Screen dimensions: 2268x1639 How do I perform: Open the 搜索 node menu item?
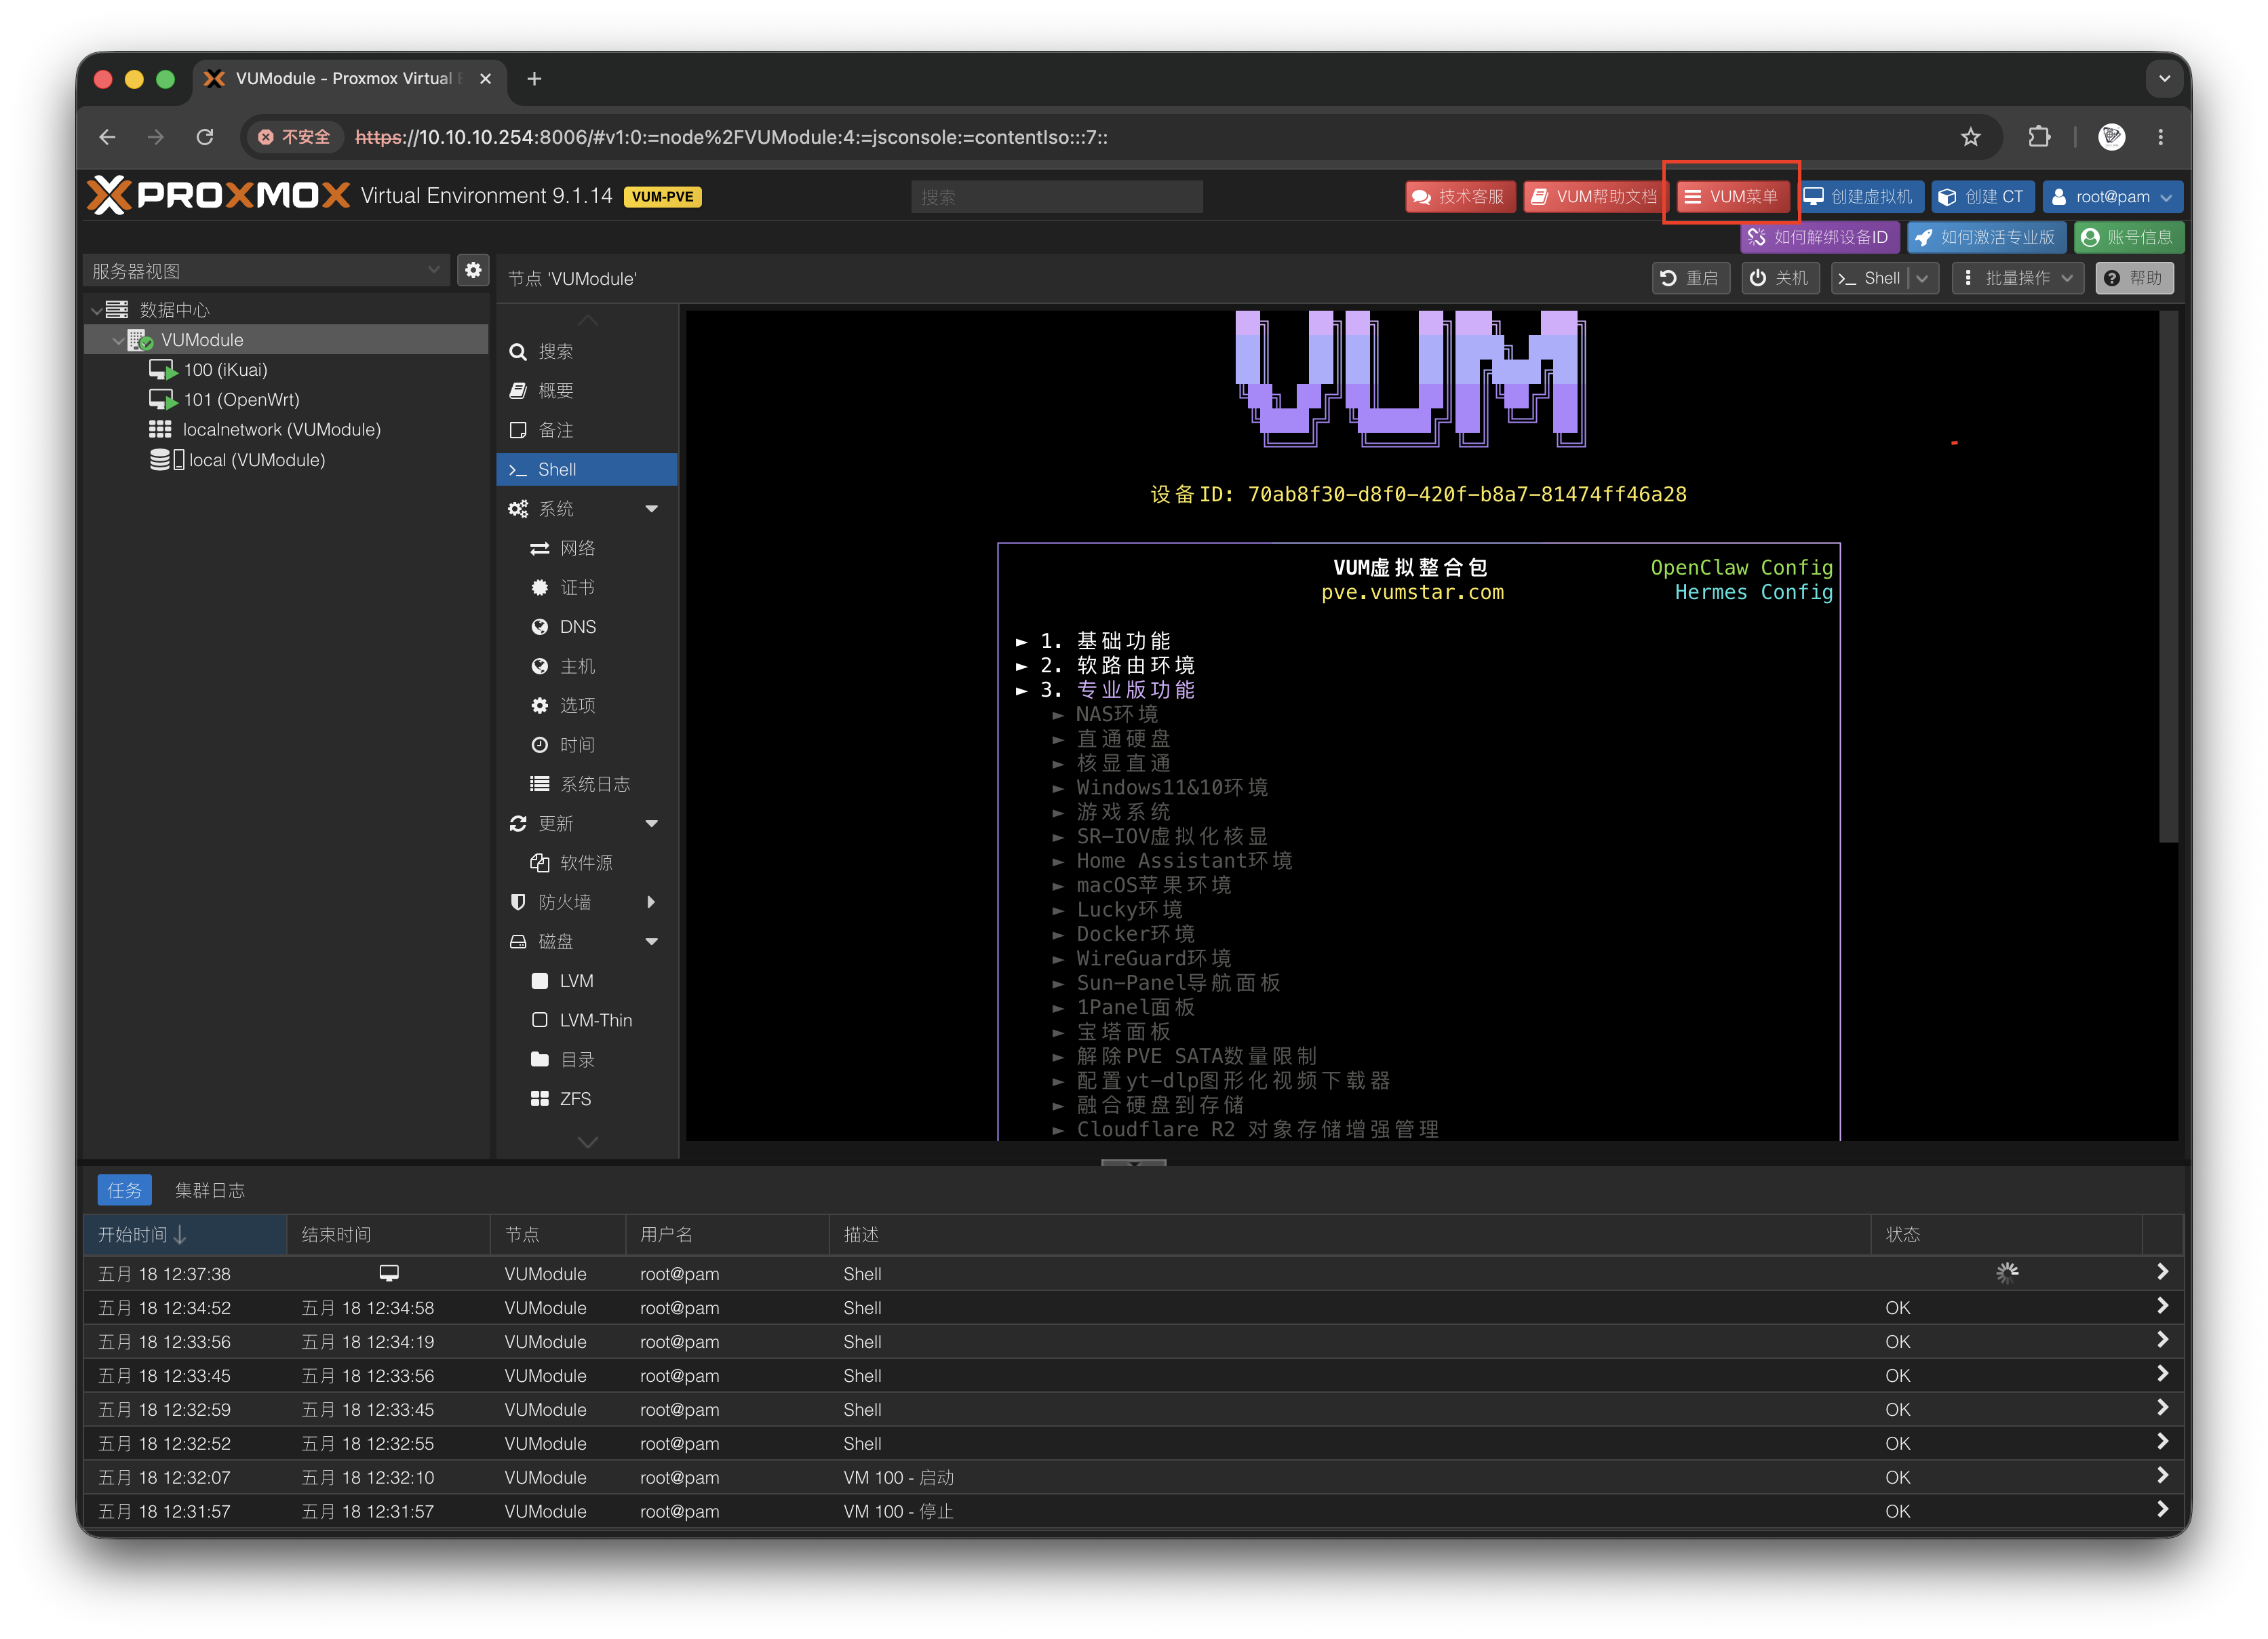point(586,351)
